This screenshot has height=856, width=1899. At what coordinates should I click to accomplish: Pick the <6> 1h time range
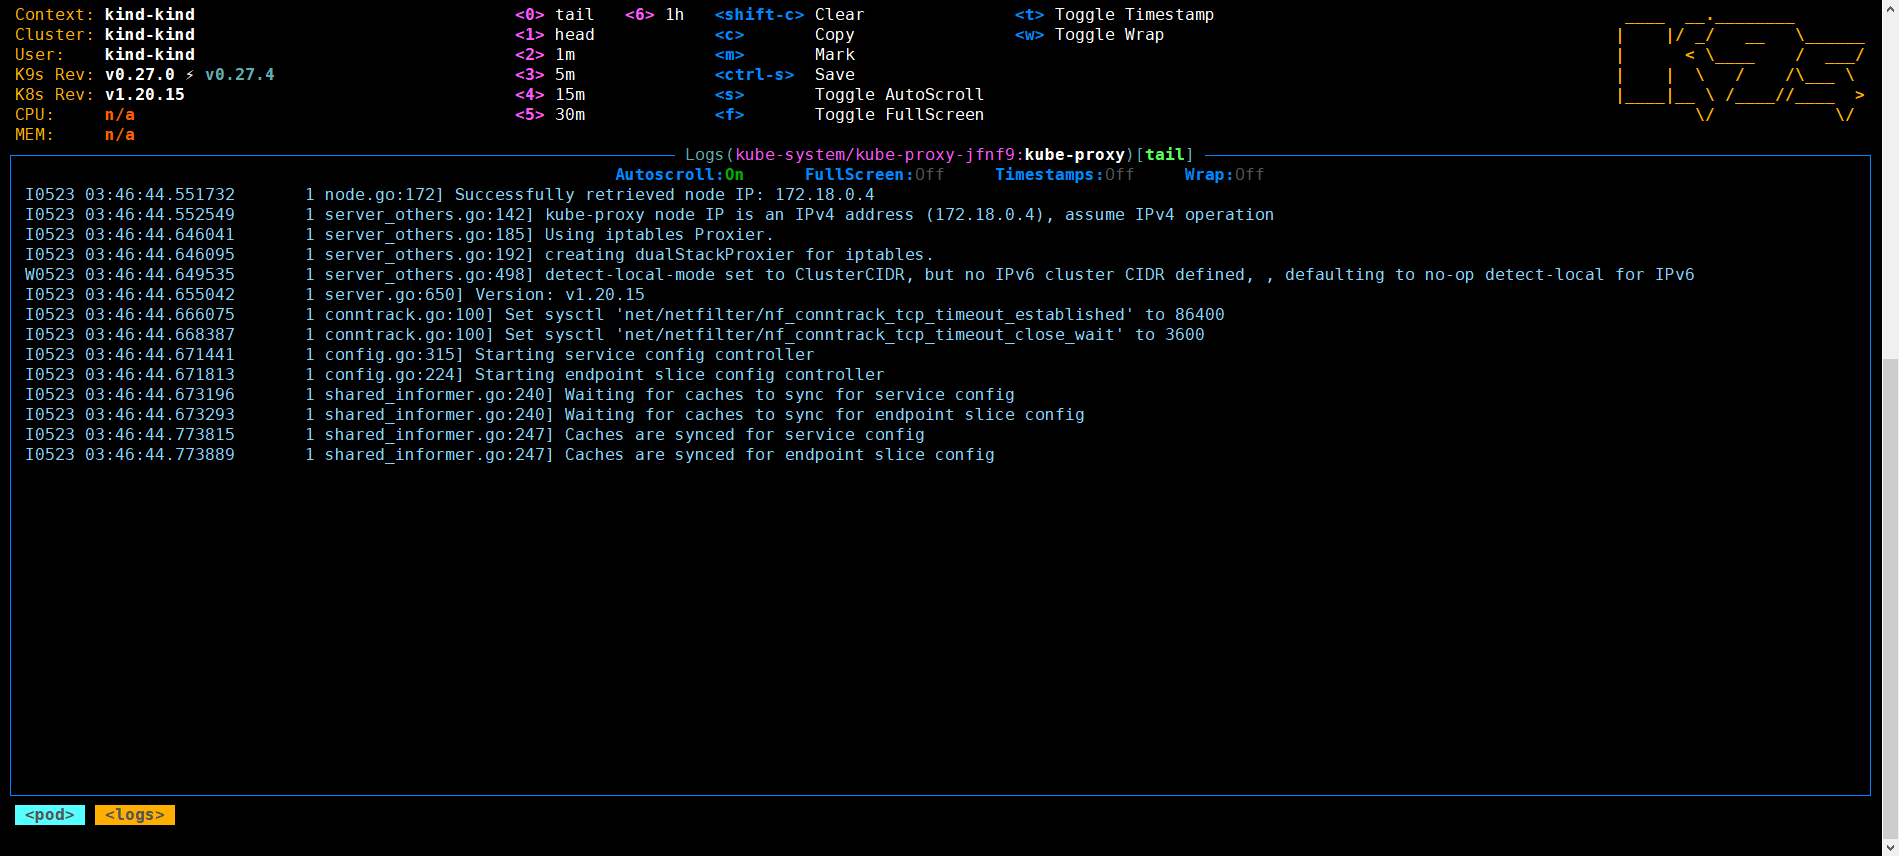click(x=654, y=15)
